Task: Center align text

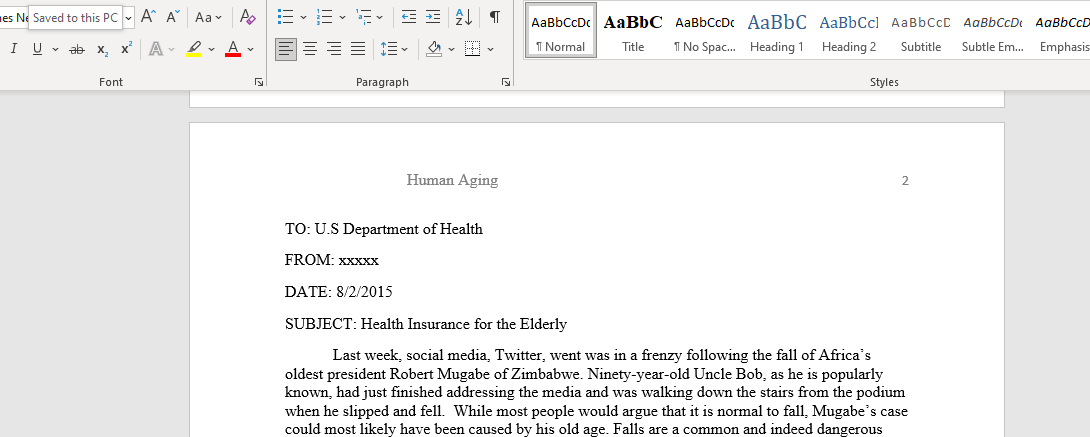Action: pyautogui.click(x=310, y=49)
